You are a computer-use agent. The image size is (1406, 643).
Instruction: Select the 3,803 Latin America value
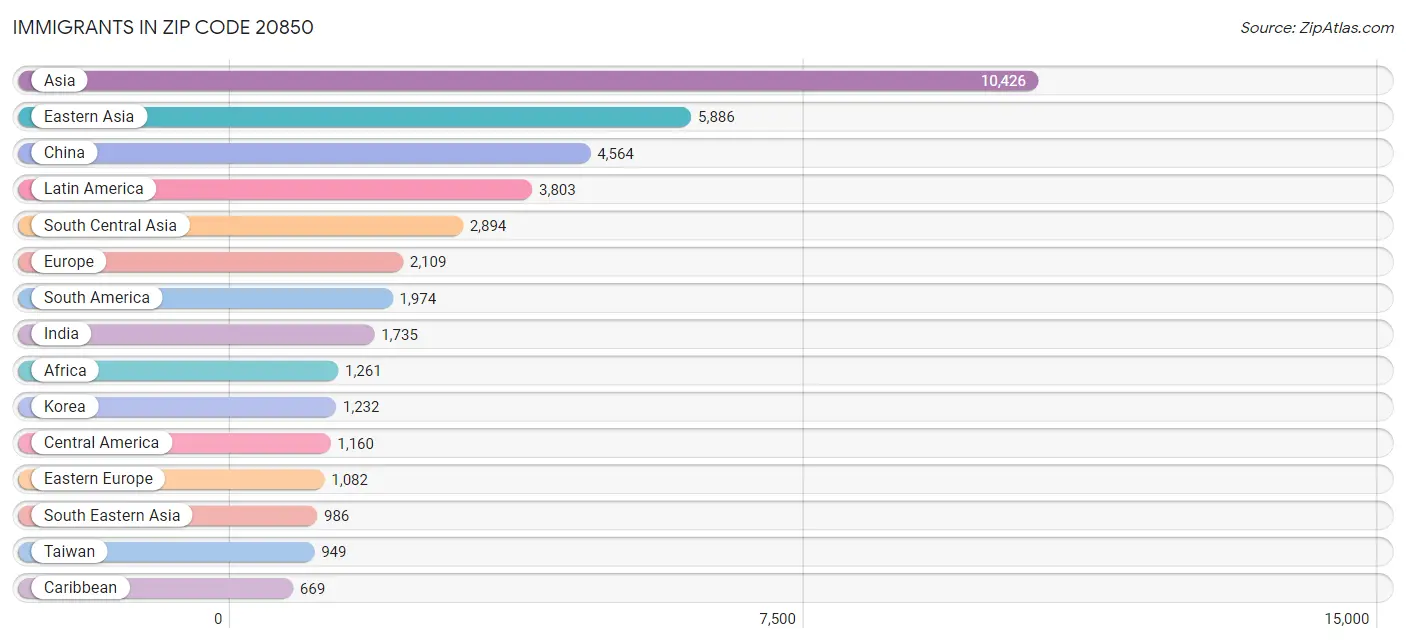click(557, 189)
